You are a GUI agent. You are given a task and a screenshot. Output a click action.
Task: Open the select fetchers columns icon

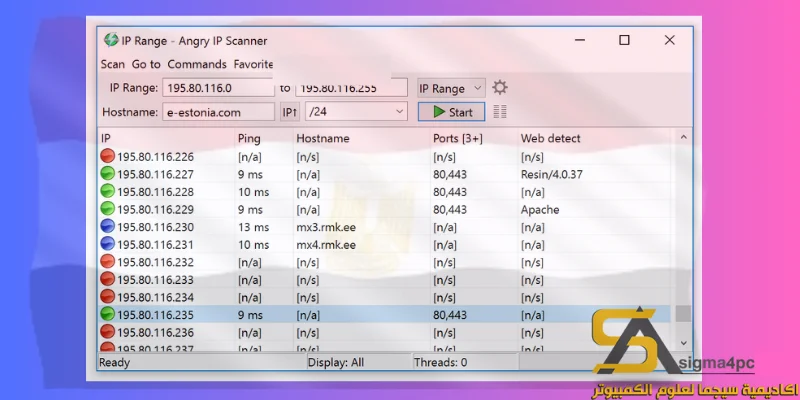(x=500, y=112)
